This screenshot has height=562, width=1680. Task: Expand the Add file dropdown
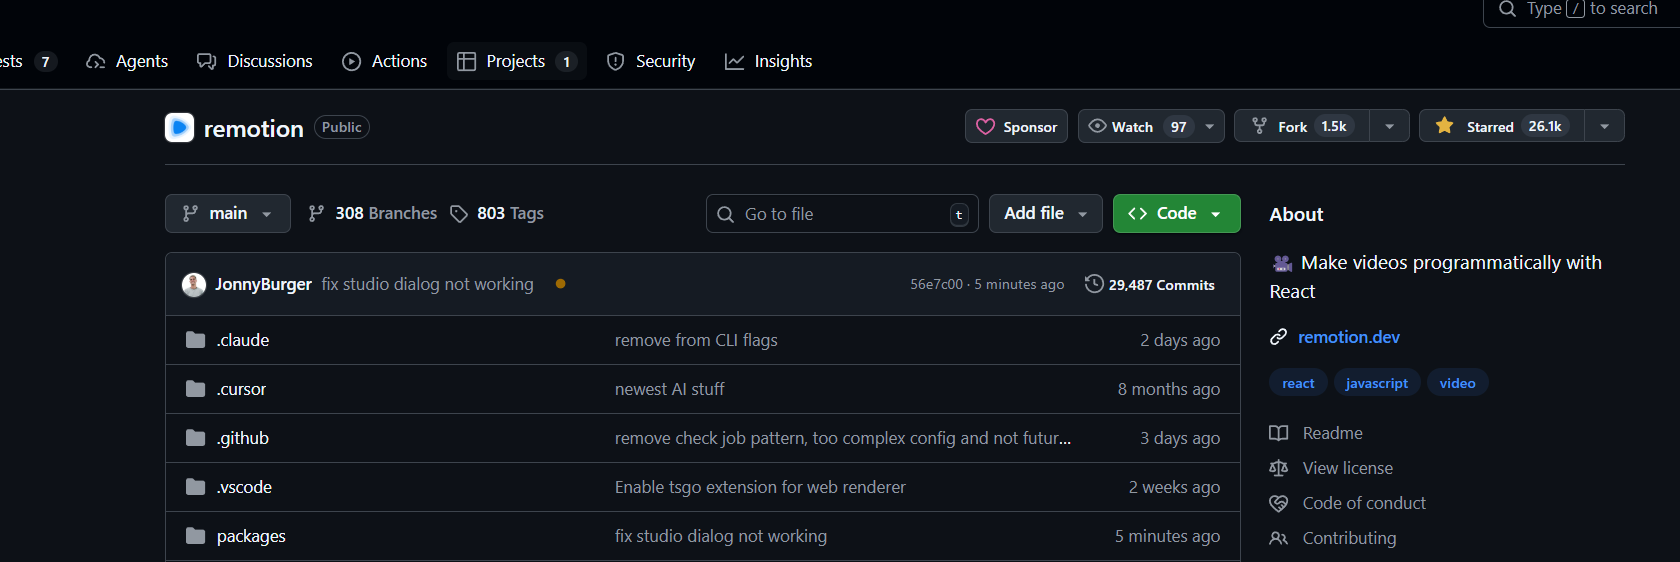coord(1045,214)
